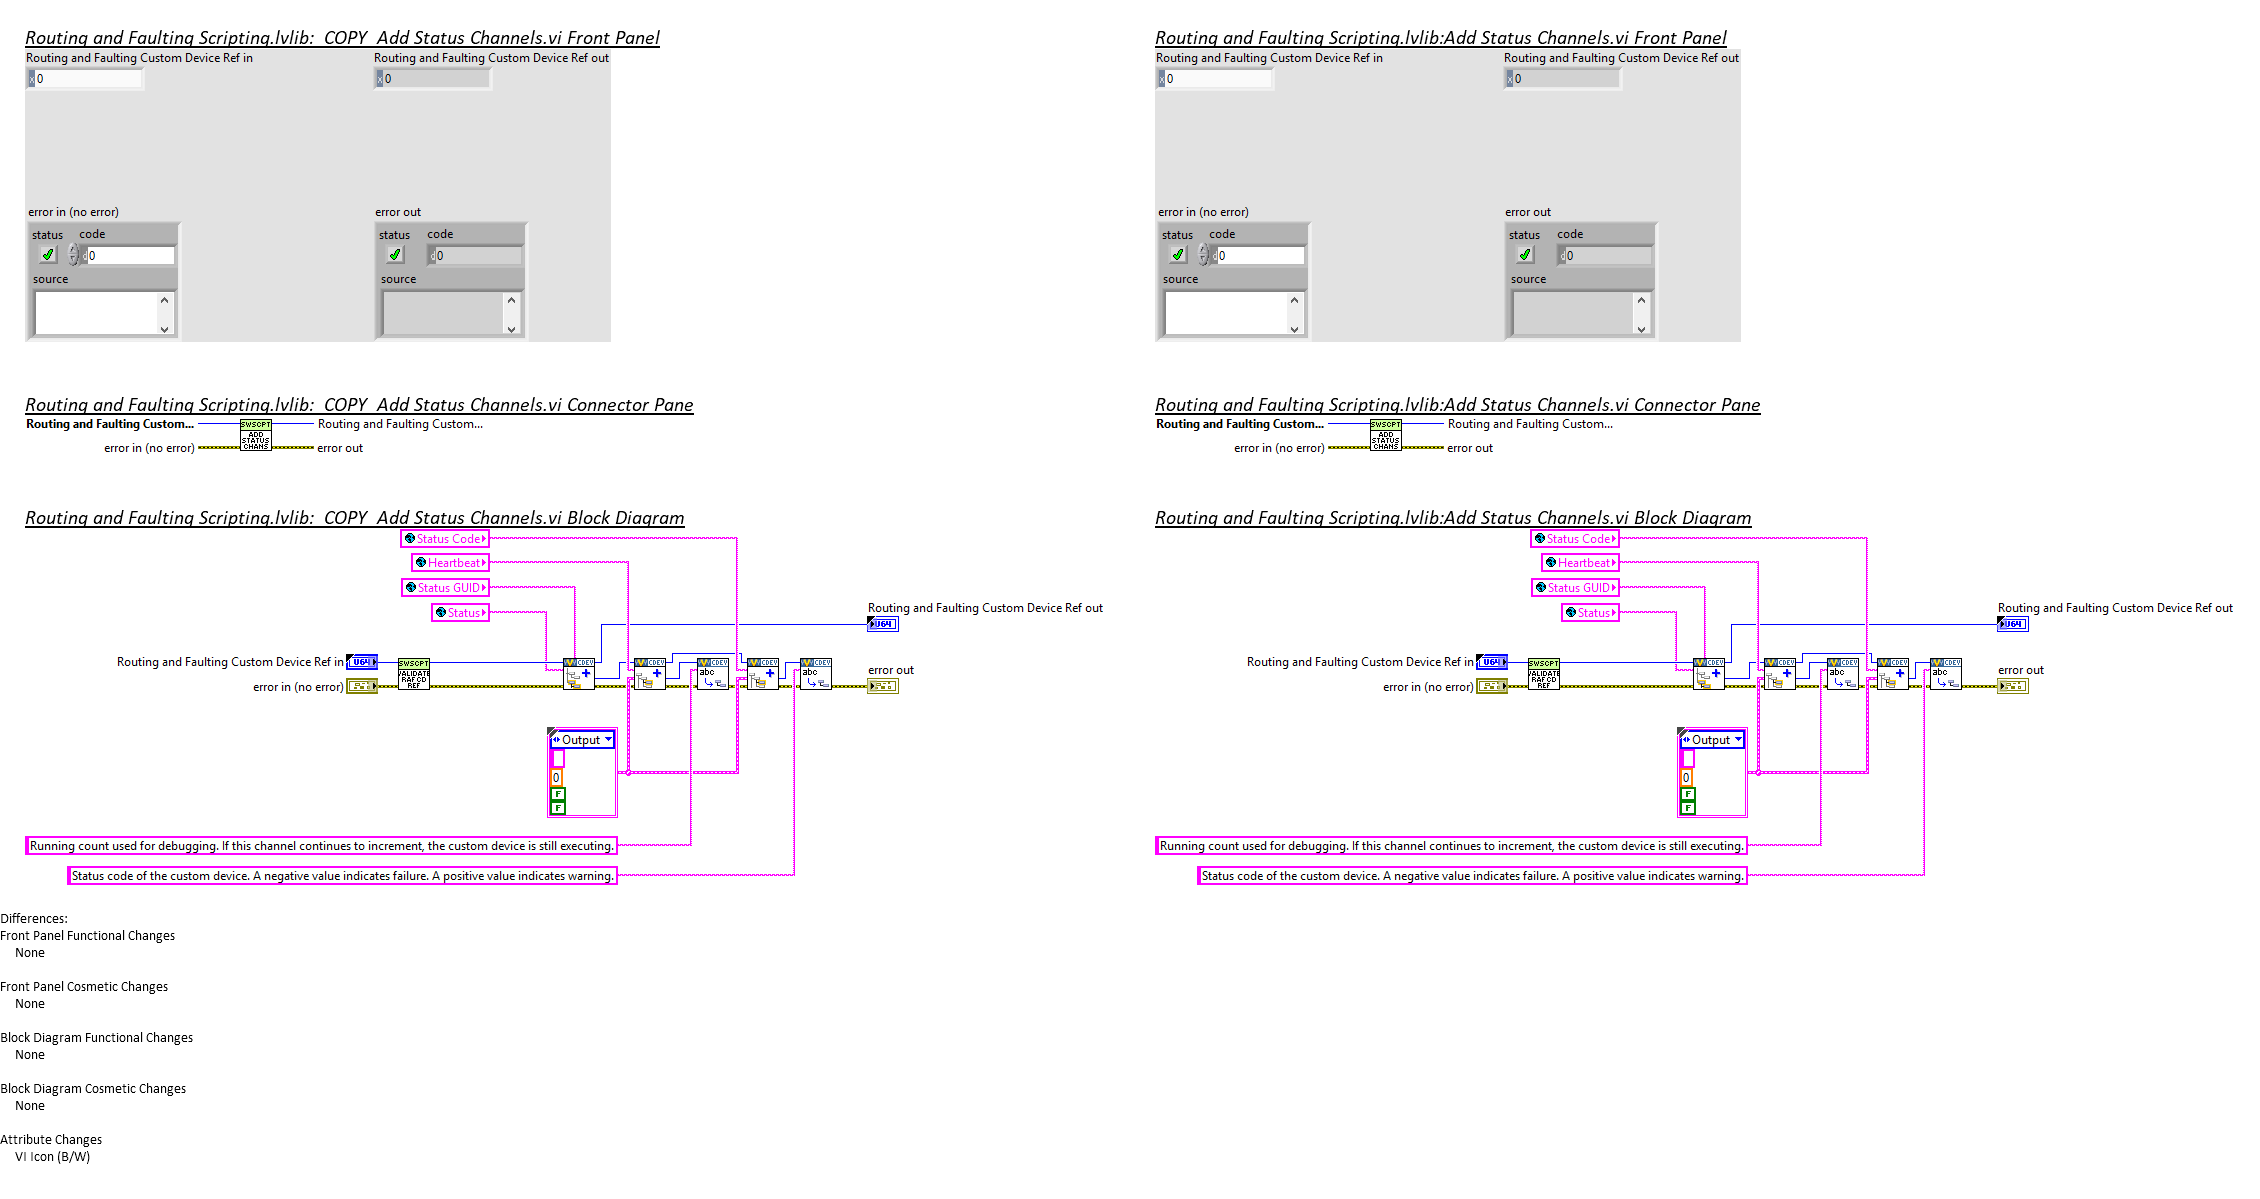Click the Ref in numeric field on the COPY front panel
This screenshot has height=1199, width=2260.
click(88, 79)
